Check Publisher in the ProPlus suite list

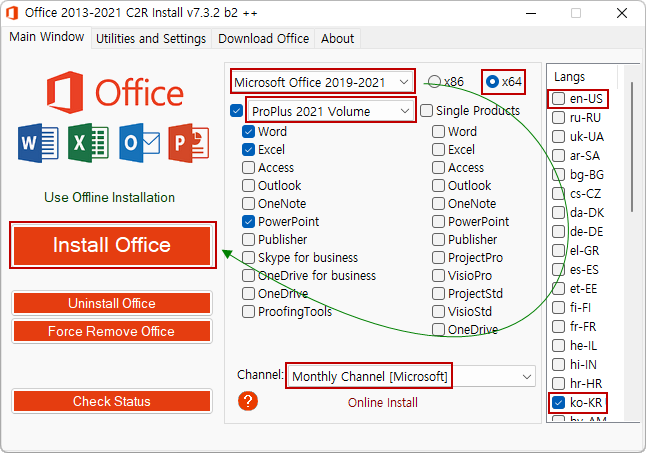point(248,239)
